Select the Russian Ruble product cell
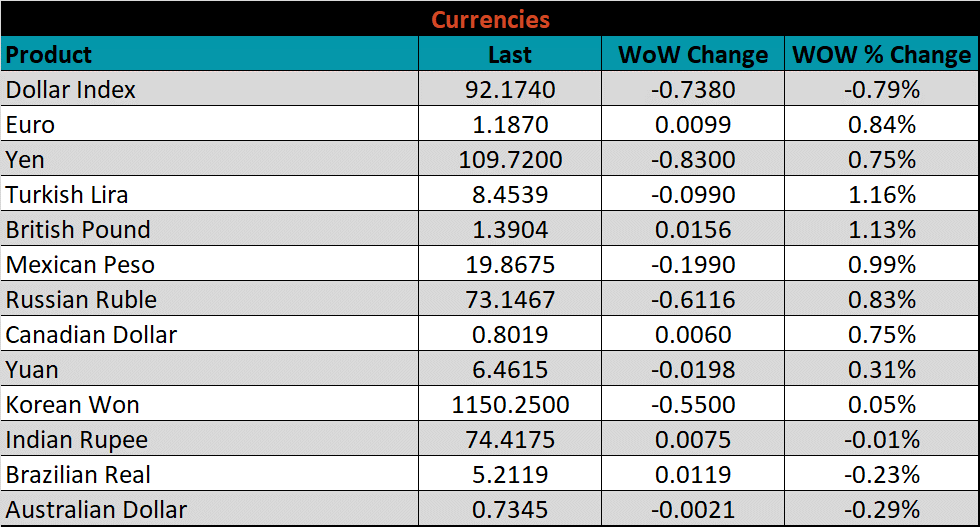980x527 pixels. click(81, 300)
